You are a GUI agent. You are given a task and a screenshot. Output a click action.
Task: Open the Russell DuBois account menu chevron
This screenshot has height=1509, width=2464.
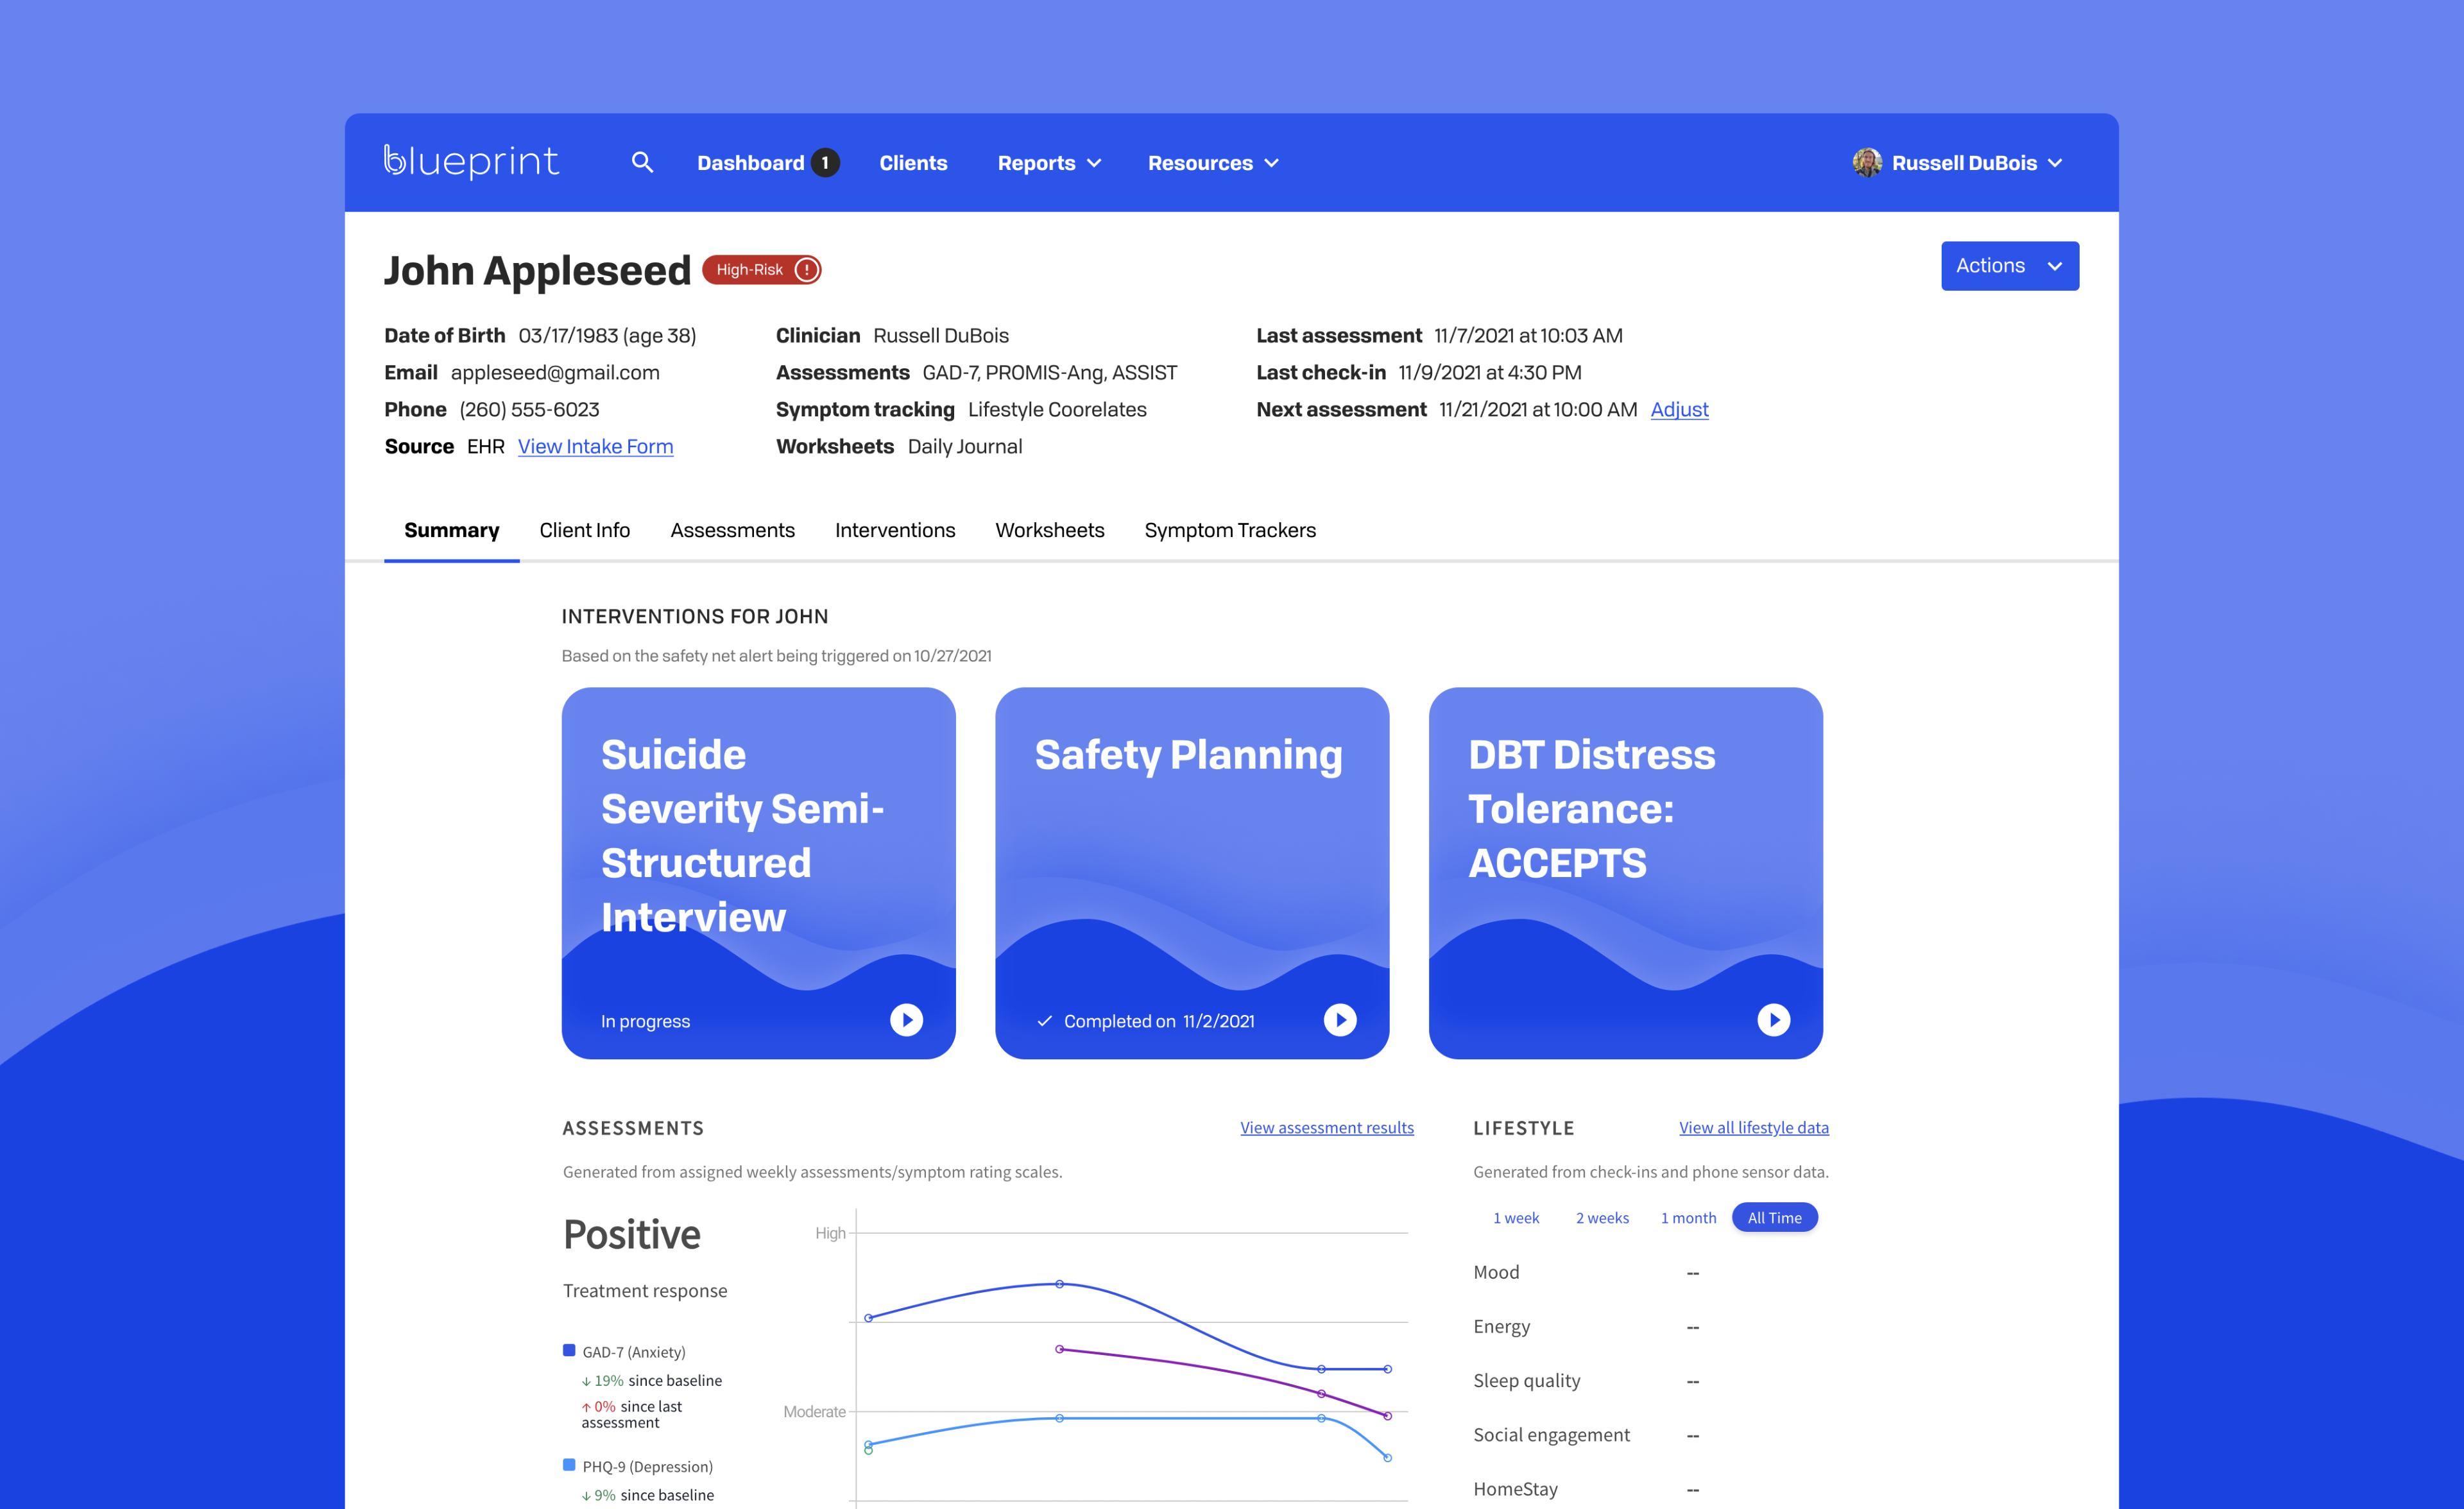[x=2055, y=163]
